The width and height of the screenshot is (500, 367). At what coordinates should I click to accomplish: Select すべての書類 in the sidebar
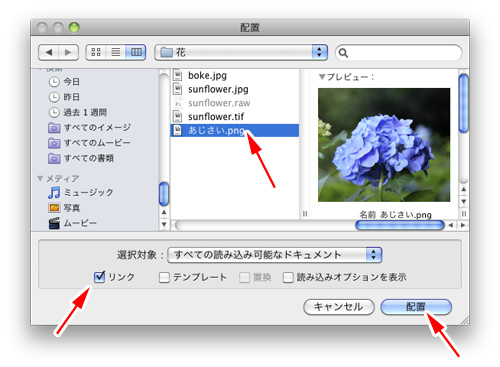pyautogui.click(x=89, y=158)
